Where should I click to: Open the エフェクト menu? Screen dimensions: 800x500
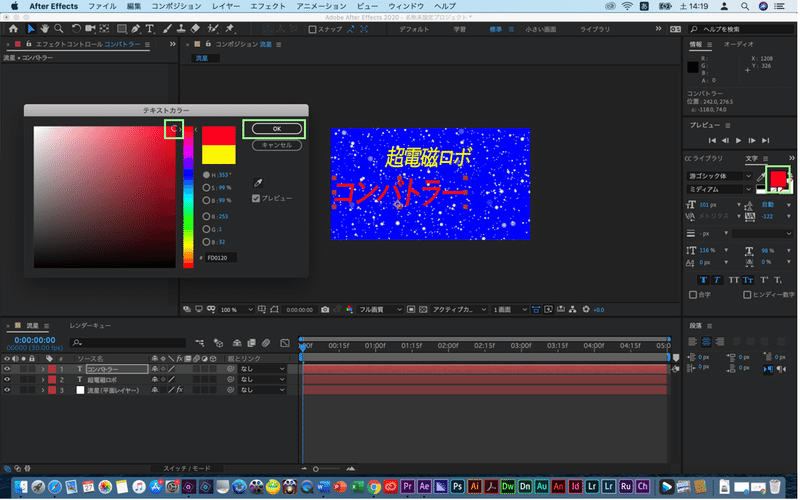click(267, 6)
